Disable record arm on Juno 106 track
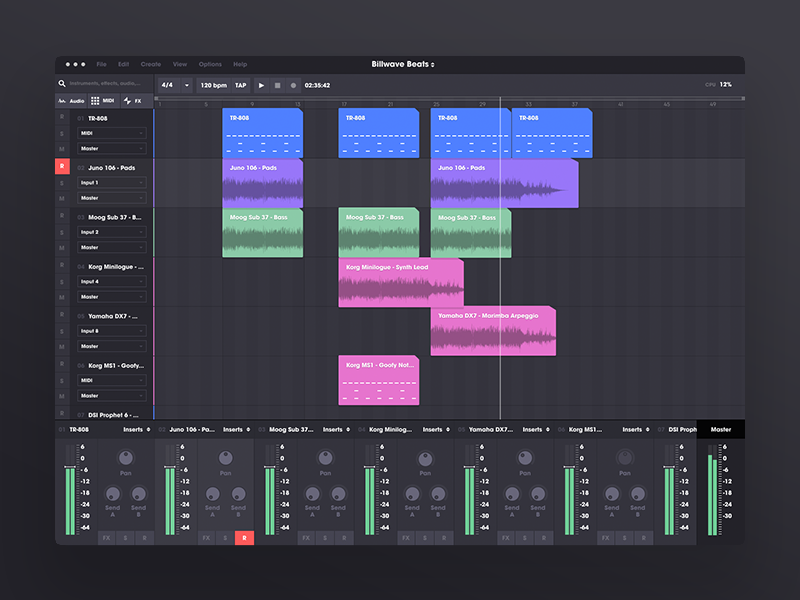800x600 pixels. [62, 166]
